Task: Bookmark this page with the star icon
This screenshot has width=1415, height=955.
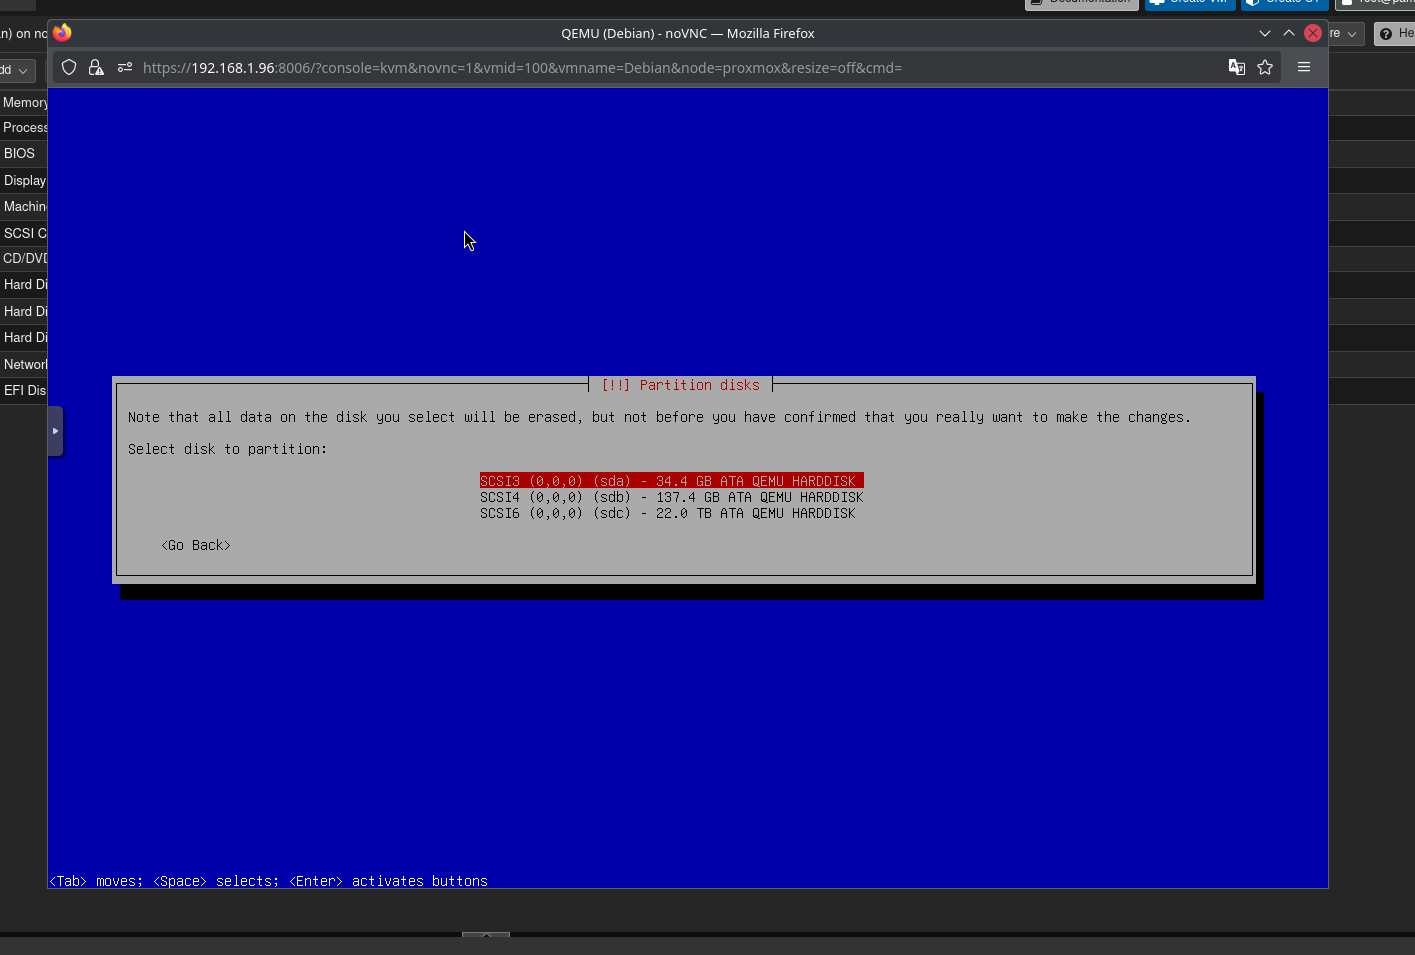Action: [x=1265, y=67]
